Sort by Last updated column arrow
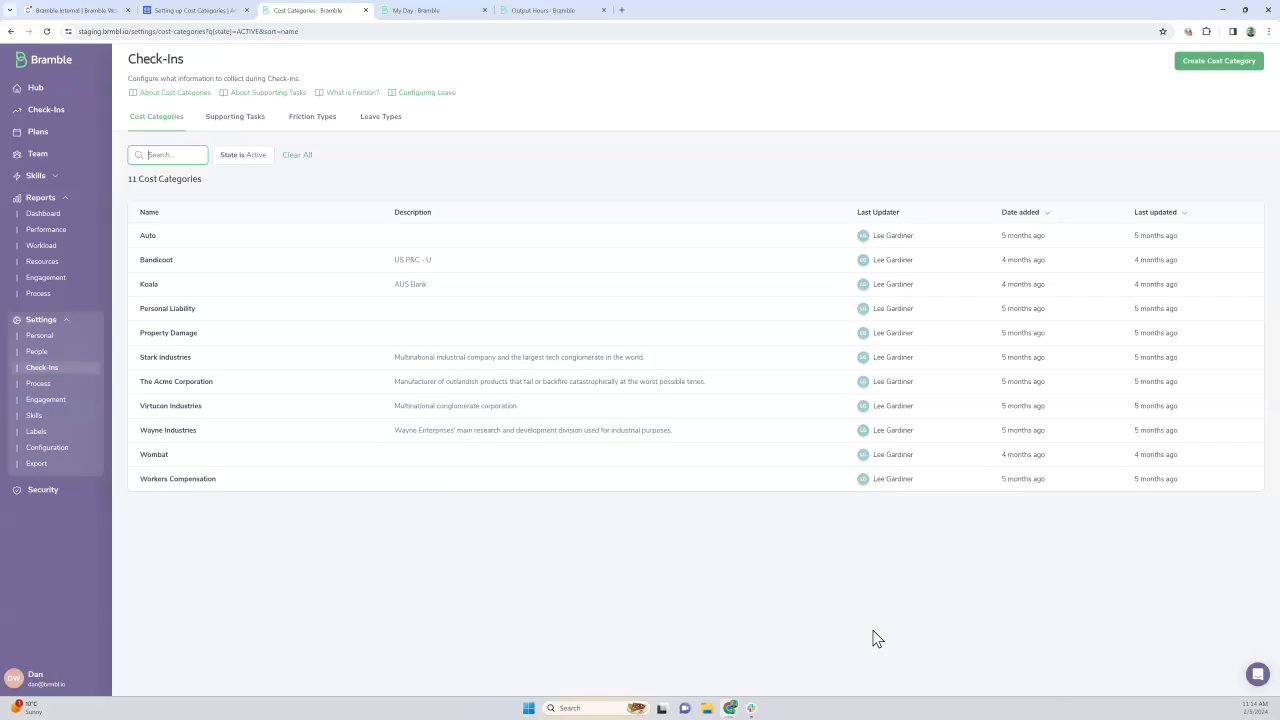 tap(1184, 213)
